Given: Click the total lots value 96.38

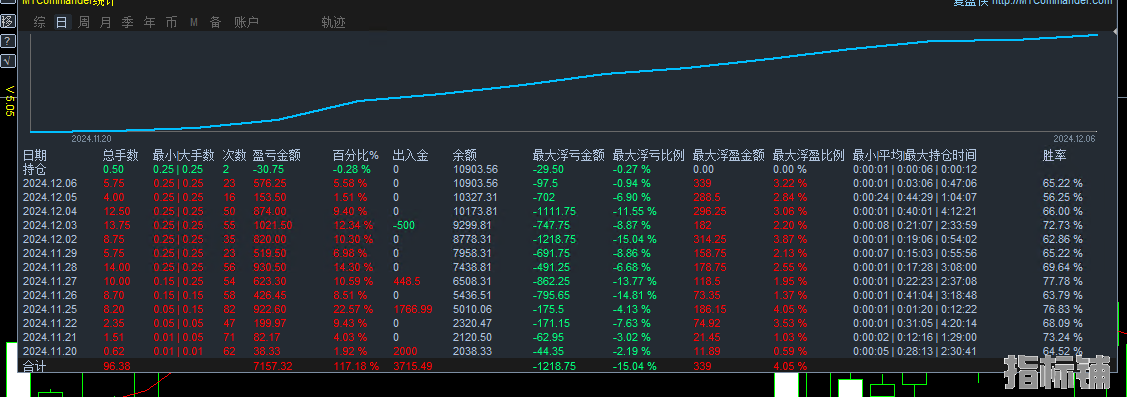Looking at the screenshot, I should pos(118,365).
